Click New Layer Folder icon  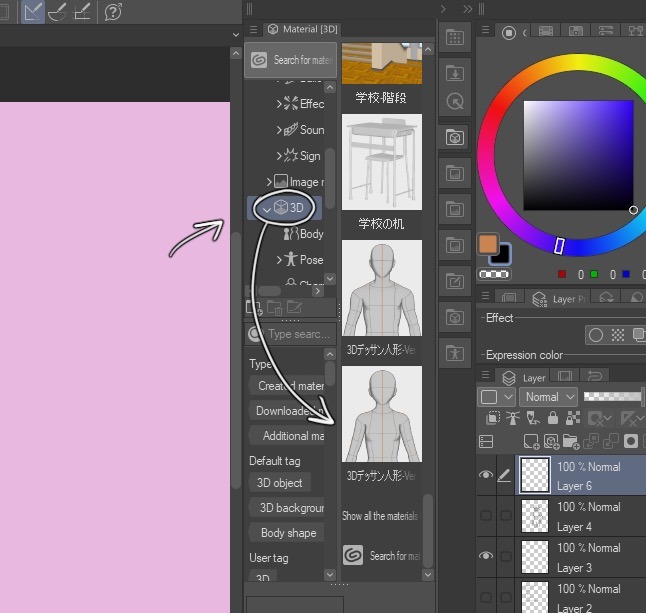coord(571,442)
